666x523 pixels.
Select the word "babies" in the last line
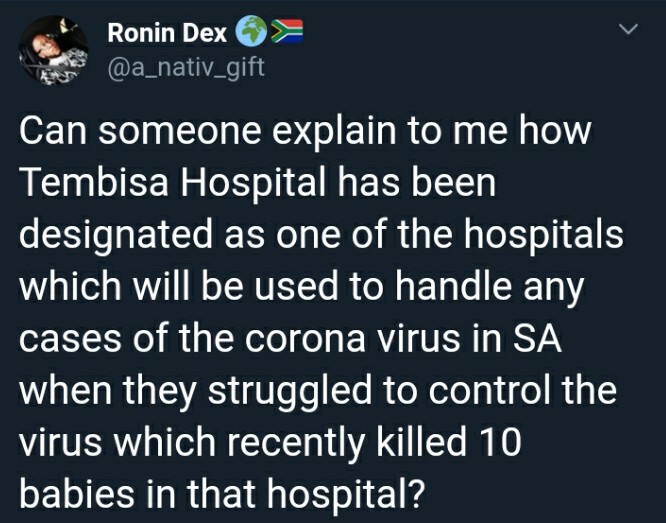77,493
